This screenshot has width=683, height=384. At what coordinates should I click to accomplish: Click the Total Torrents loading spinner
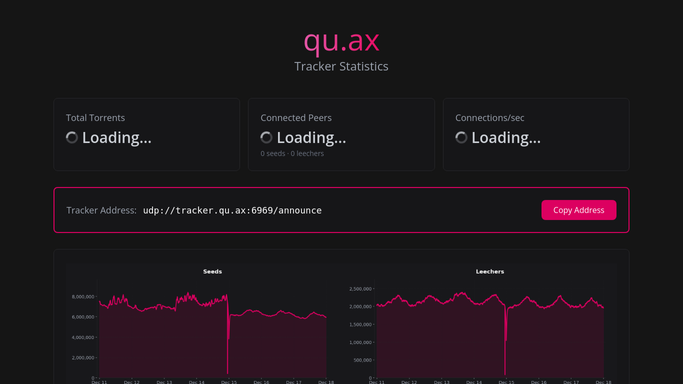(72, 138)
